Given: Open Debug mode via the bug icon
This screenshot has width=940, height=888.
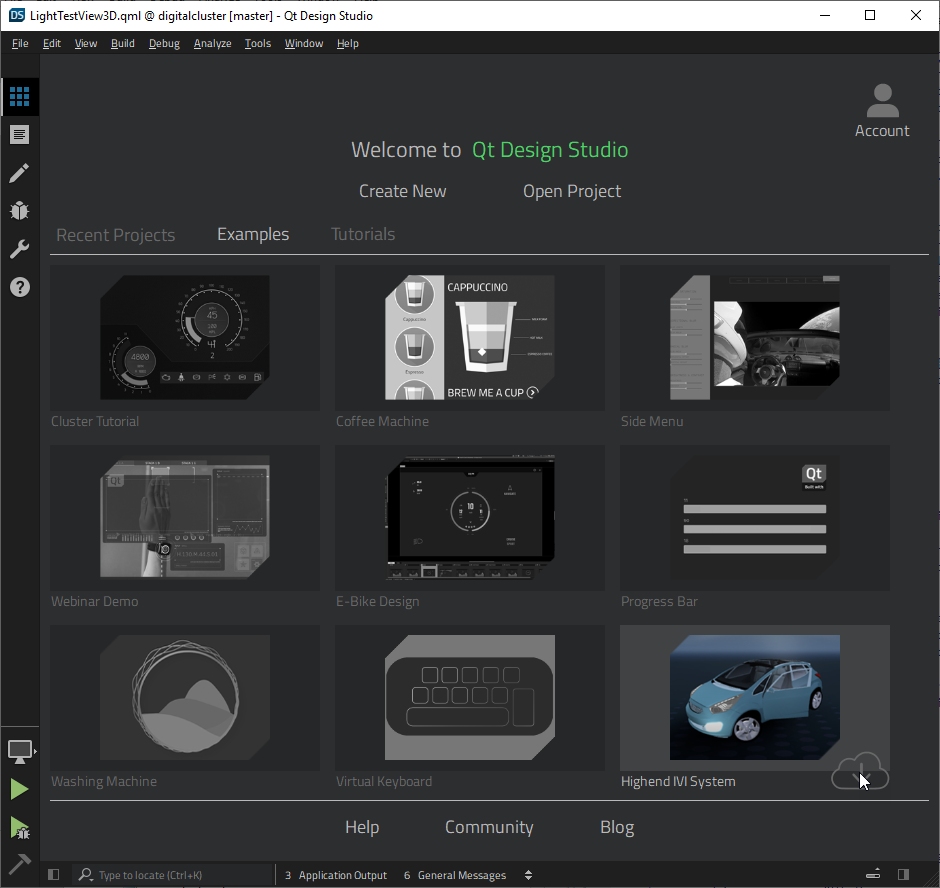Looking at the screenshot, I should [20, 210].
